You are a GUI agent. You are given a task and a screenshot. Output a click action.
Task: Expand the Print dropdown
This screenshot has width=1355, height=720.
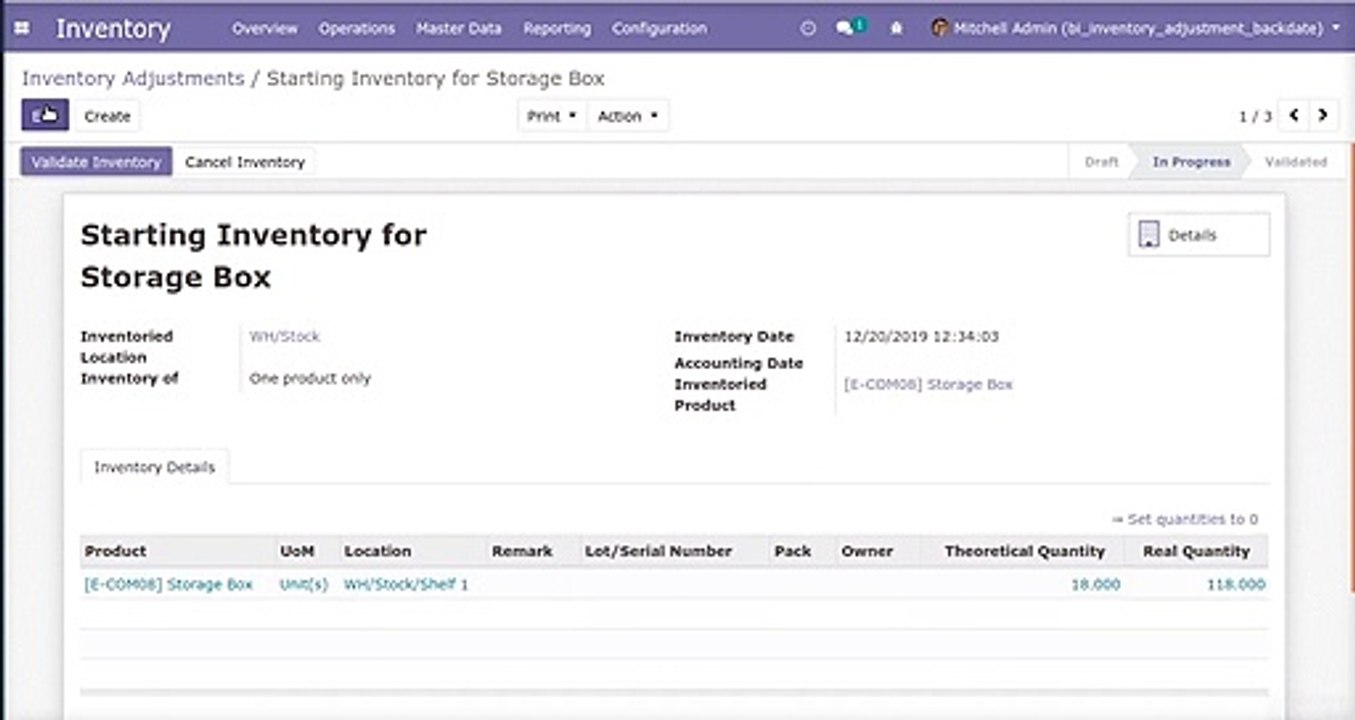552,116
